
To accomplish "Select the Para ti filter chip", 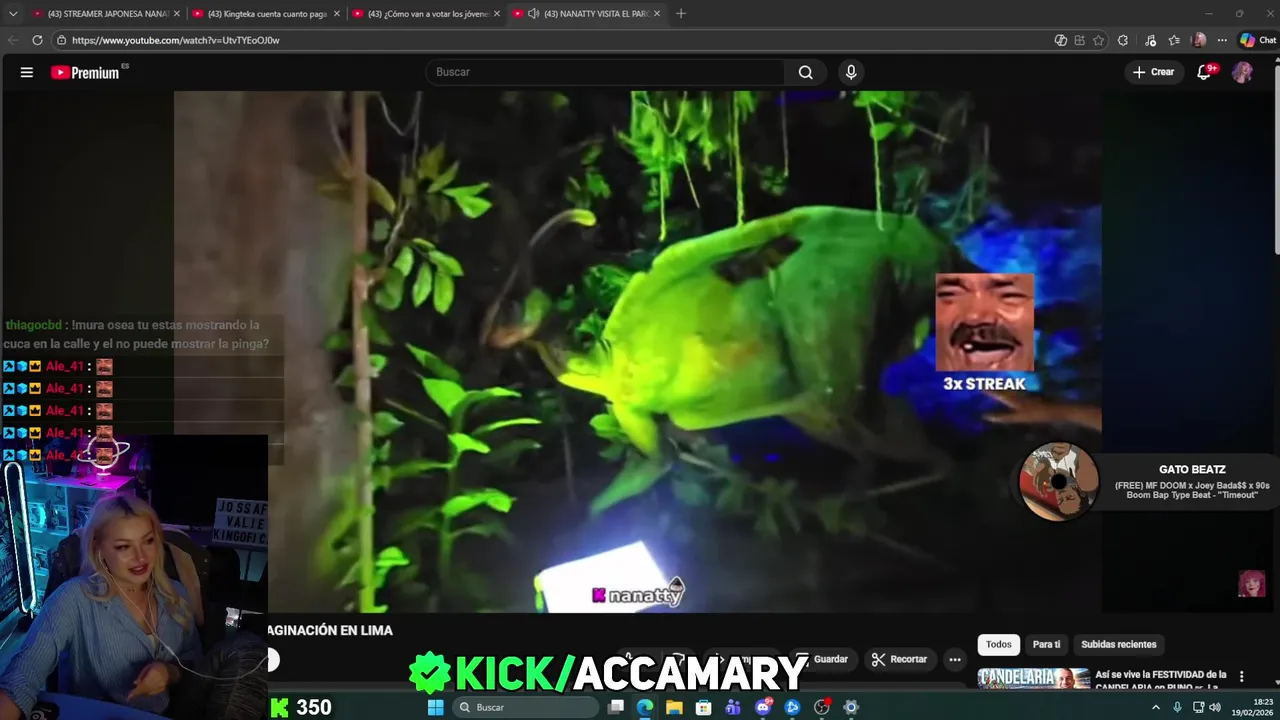I will click(x=1046, y=644).
